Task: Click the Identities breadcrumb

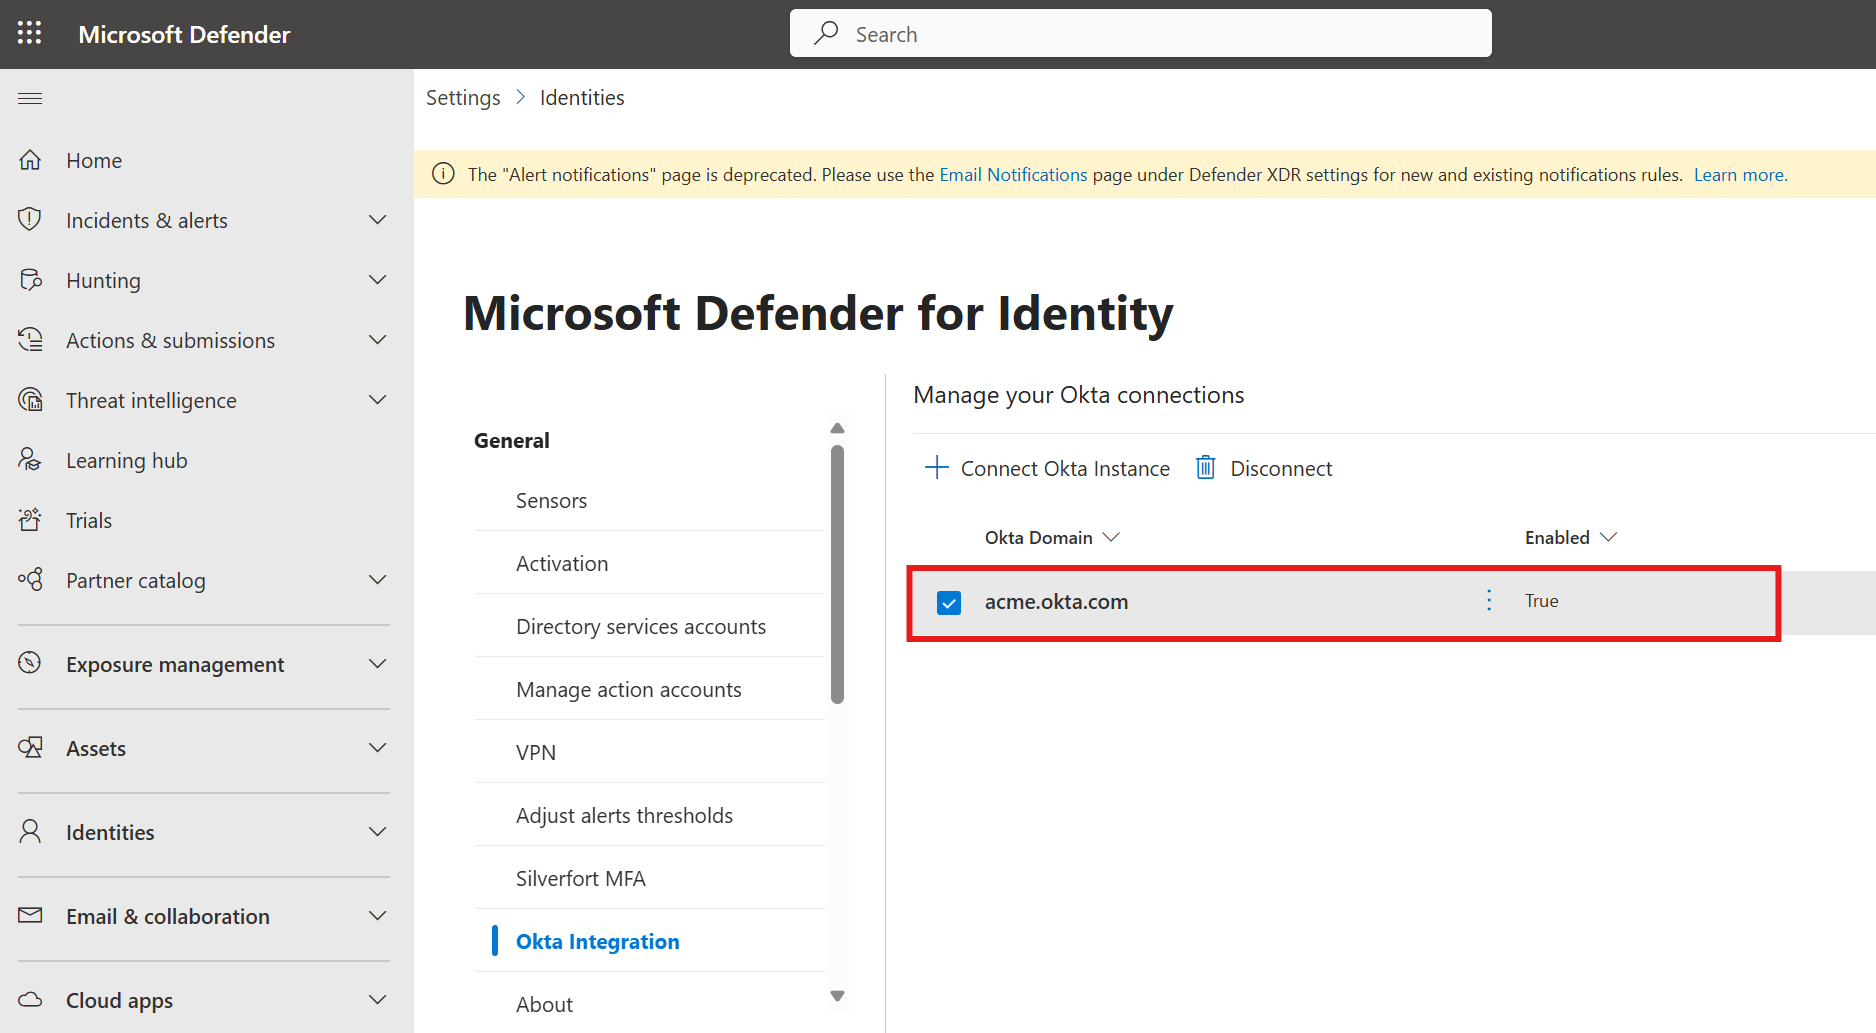Action: (x=582, y=98)
